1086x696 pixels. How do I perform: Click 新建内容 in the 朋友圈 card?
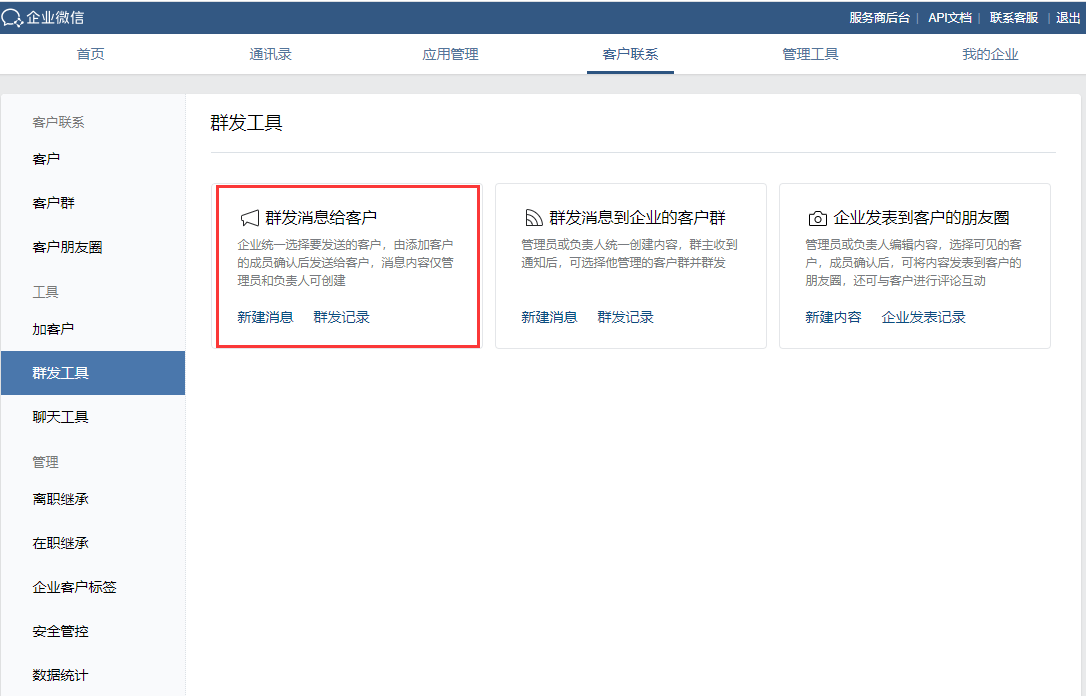833,317
